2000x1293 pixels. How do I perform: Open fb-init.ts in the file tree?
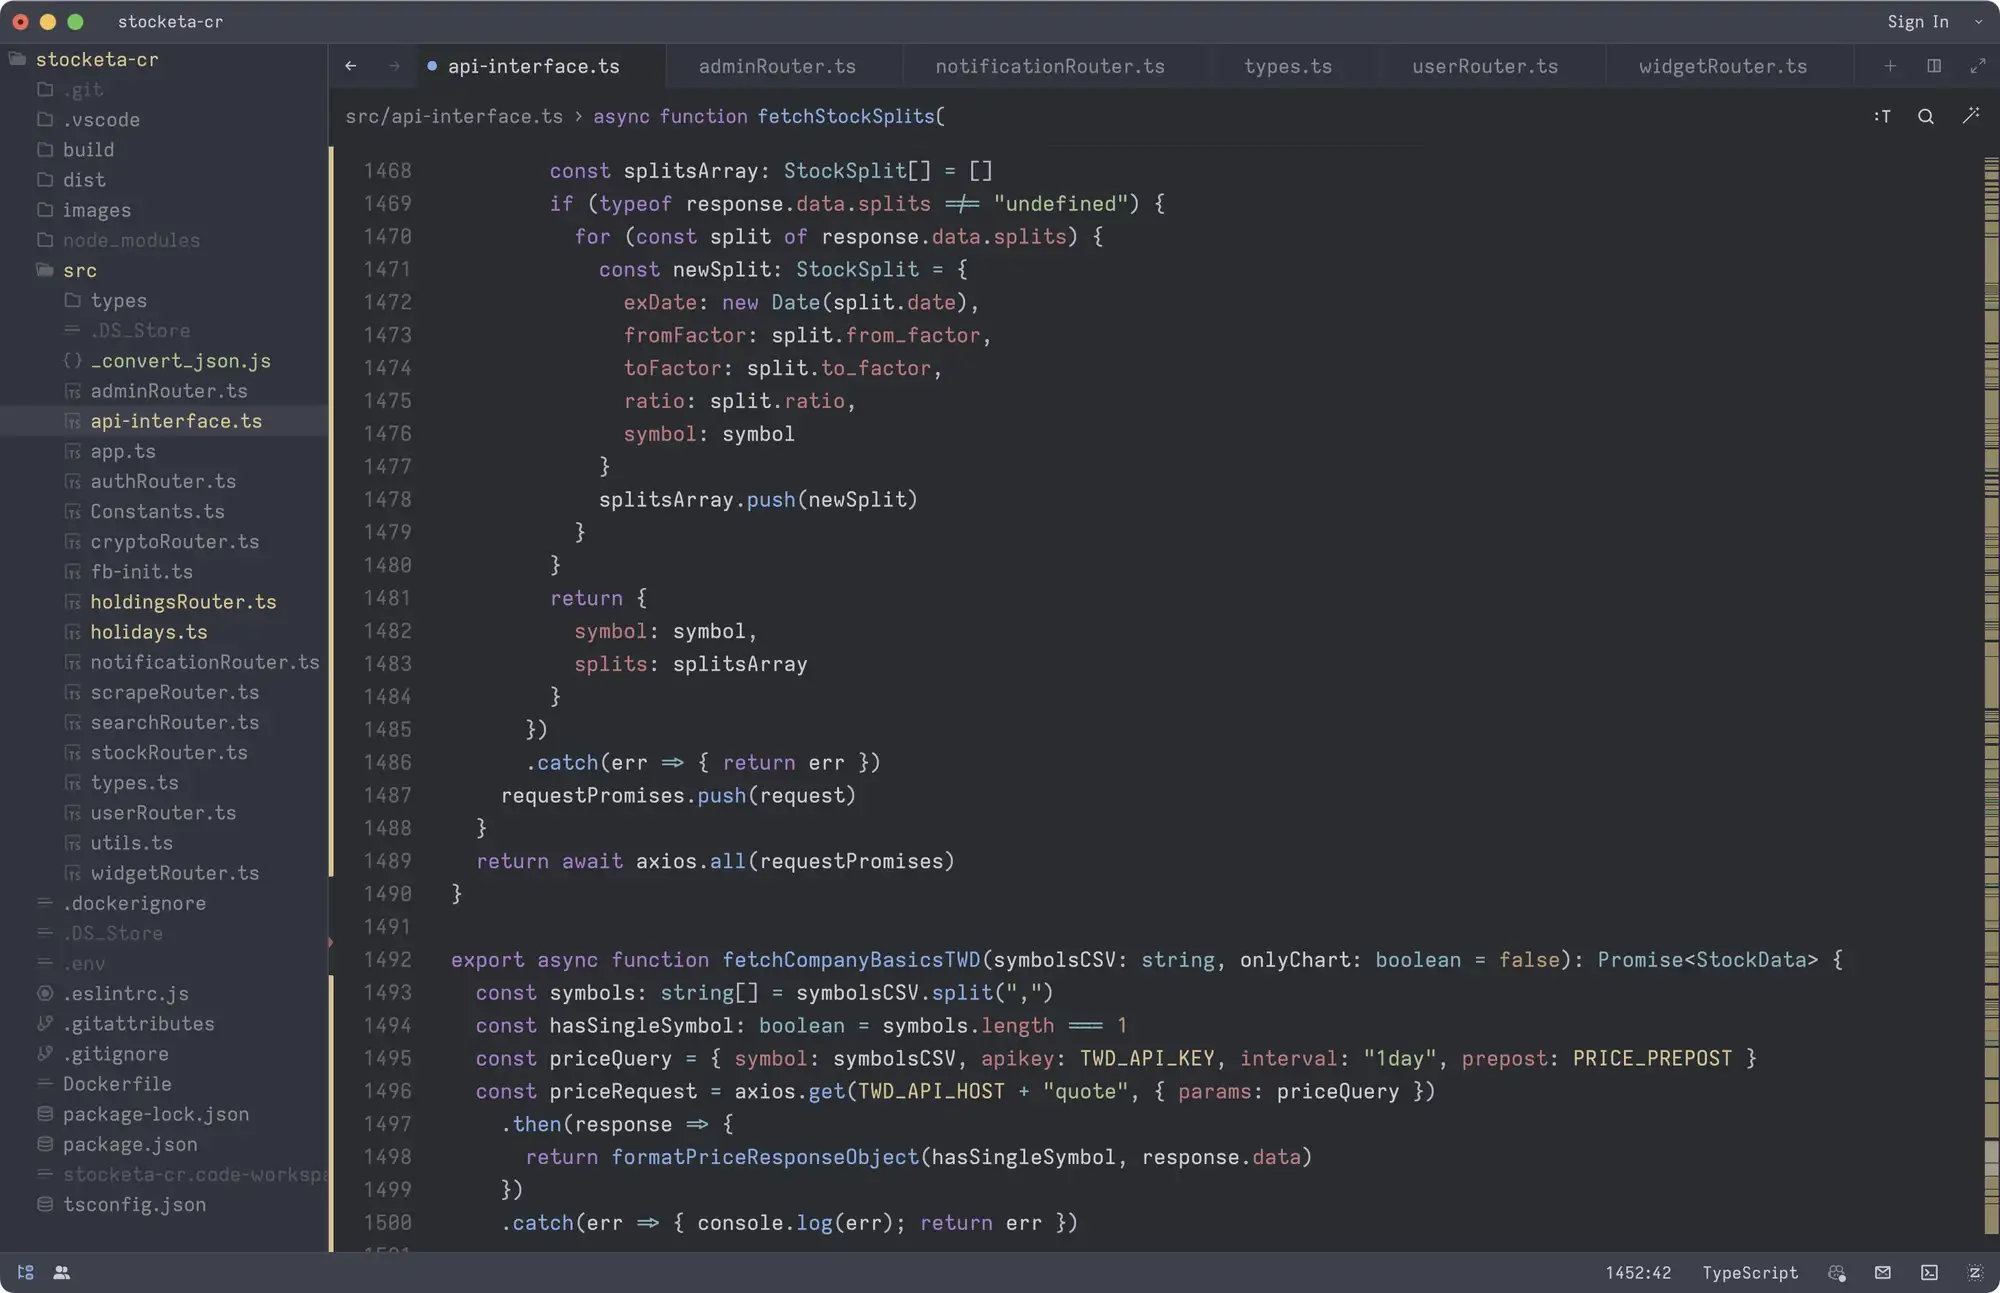coord(141,572)
